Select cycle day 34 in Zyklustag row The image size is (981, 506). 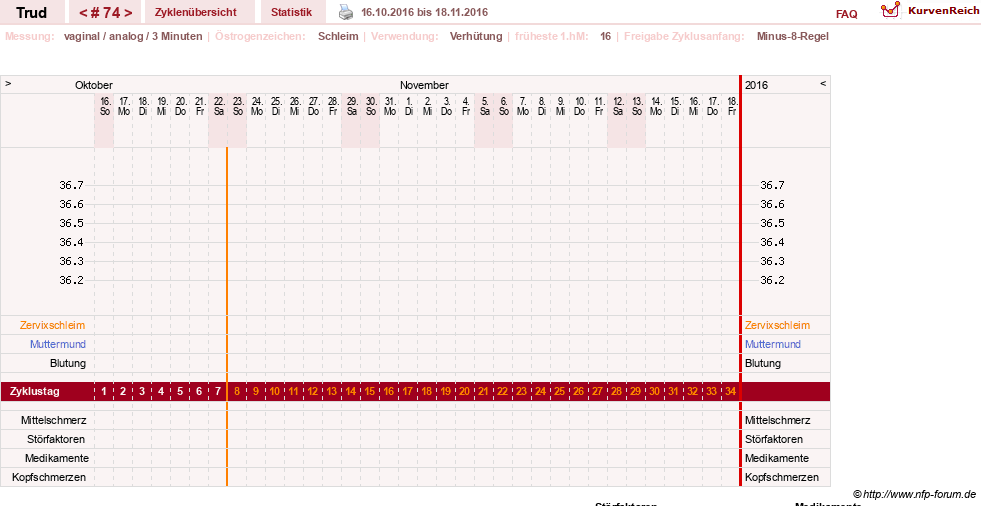(730, 392)
